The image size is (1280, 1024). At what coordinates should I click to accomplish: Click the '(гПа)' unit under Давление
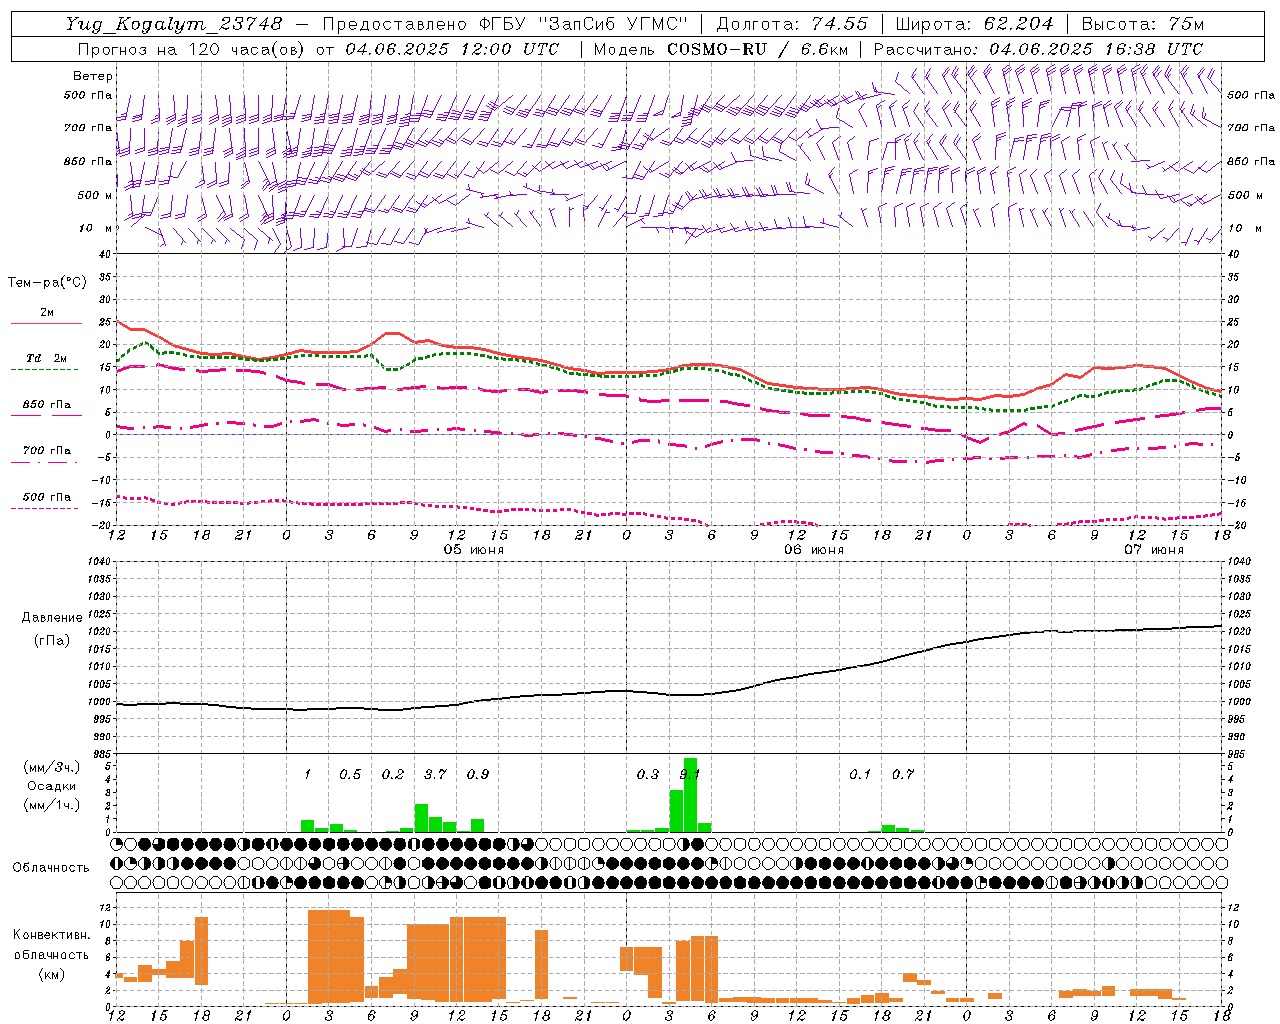tap(51, 640)
